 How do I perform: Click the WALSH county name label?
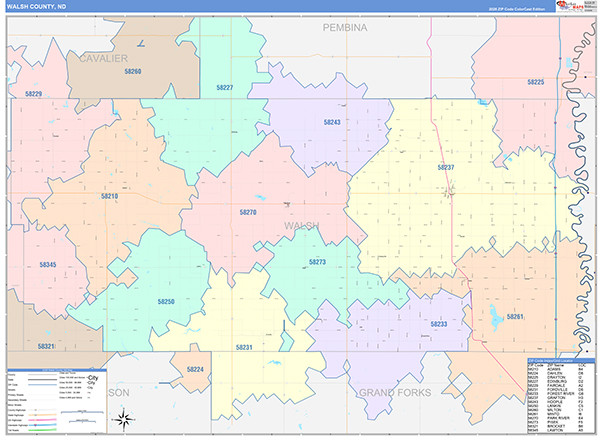[x=302, y=225]
